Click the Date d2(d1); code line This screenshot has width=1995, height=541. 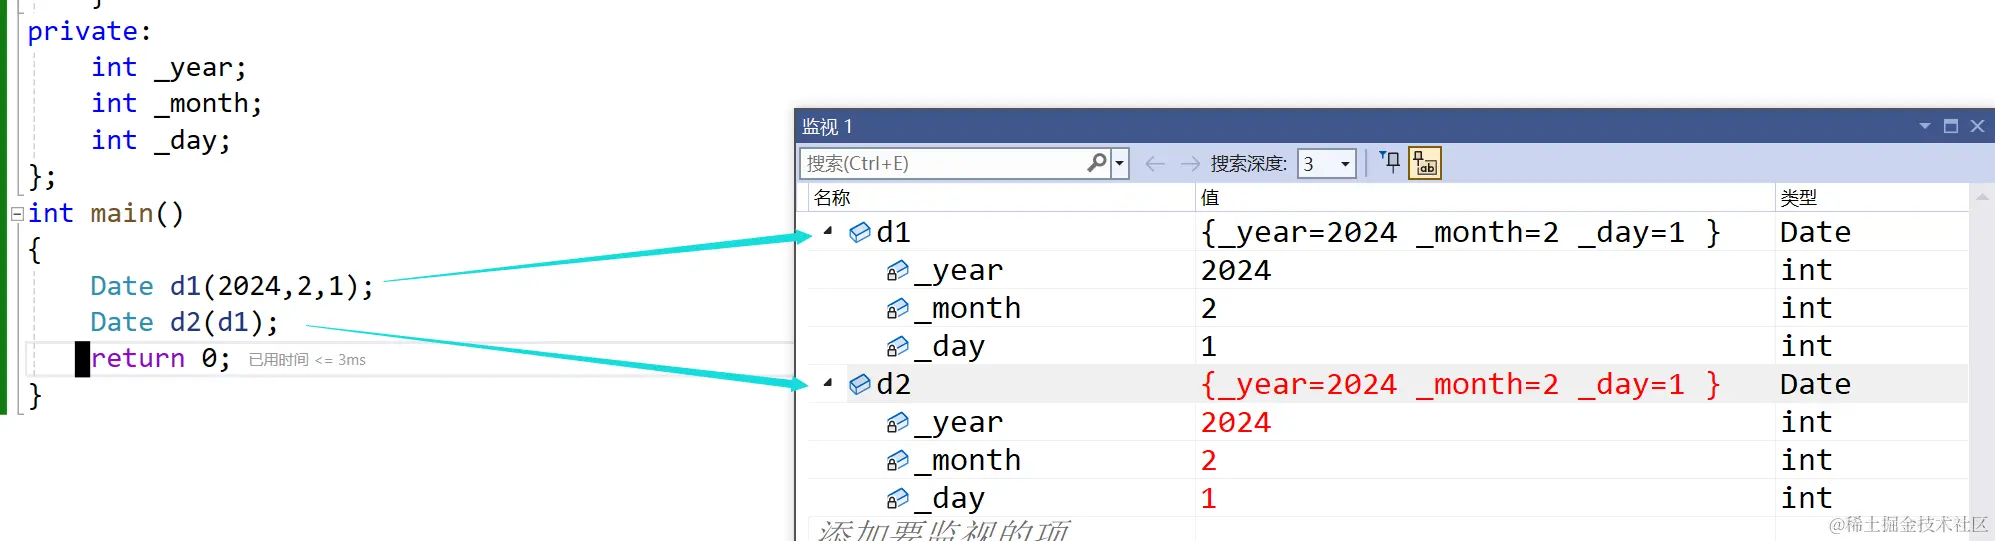coord(184,322)
